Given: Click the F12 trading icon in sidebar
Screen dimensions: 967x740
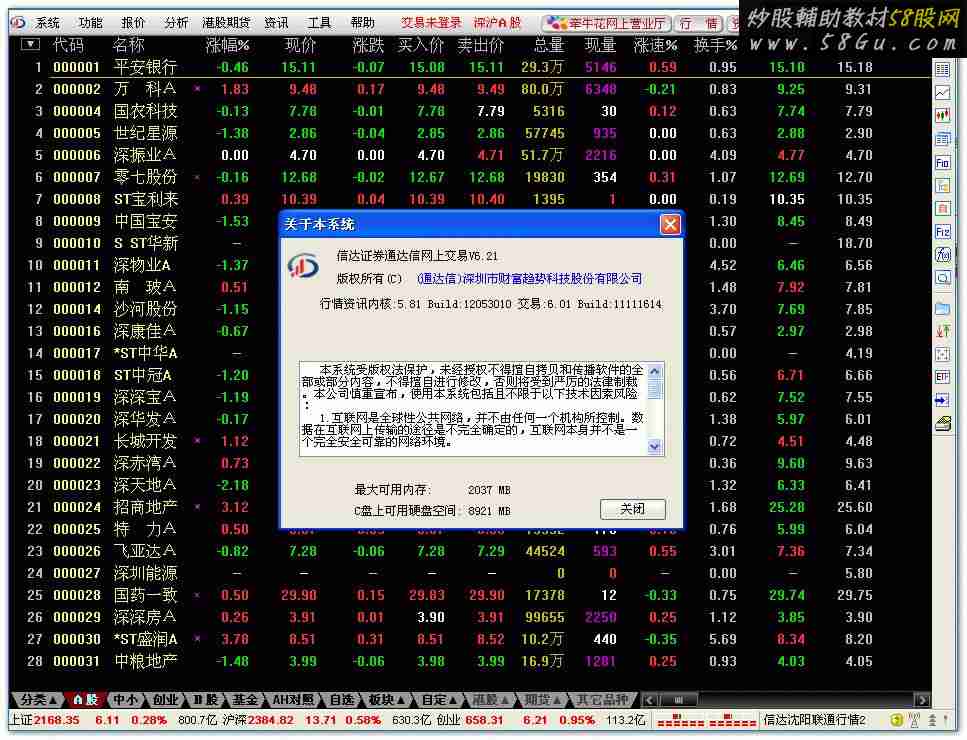Looking at the screenshot, I should (942, 232).
